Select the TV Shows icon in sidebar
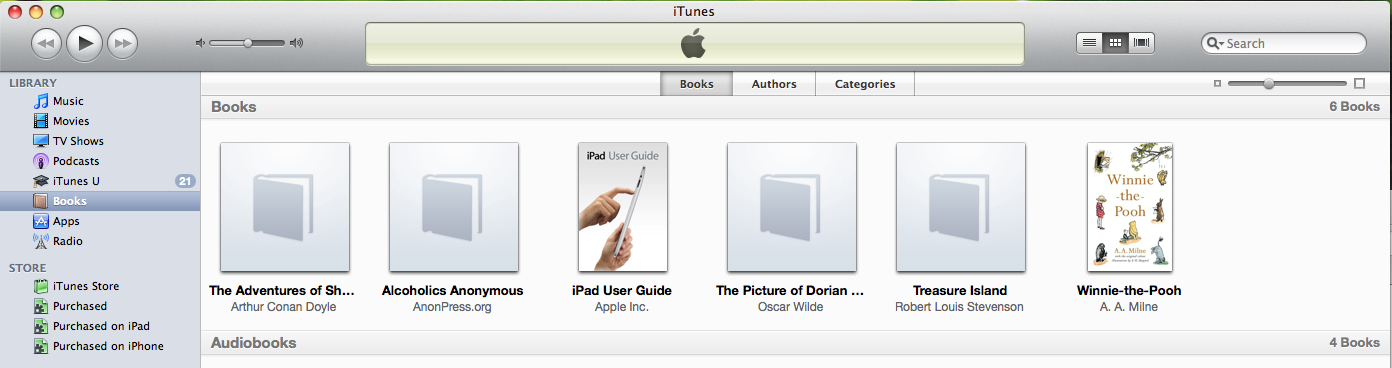The image size is (1392, 368). (41, 141)
